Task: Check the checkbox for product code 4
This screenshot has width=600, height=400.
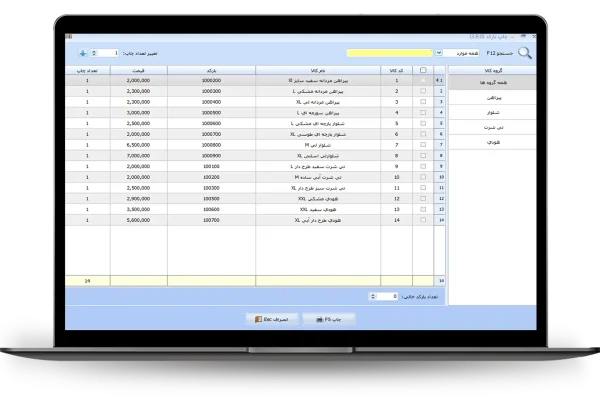Action: click(423, 113)
